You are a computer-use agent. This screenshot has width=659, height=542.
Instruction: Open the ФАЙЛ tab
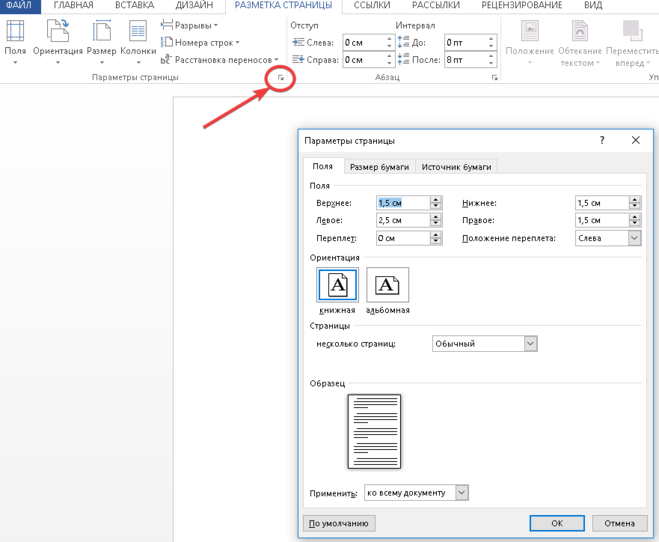pyautogui.click(x=19, y=5)
